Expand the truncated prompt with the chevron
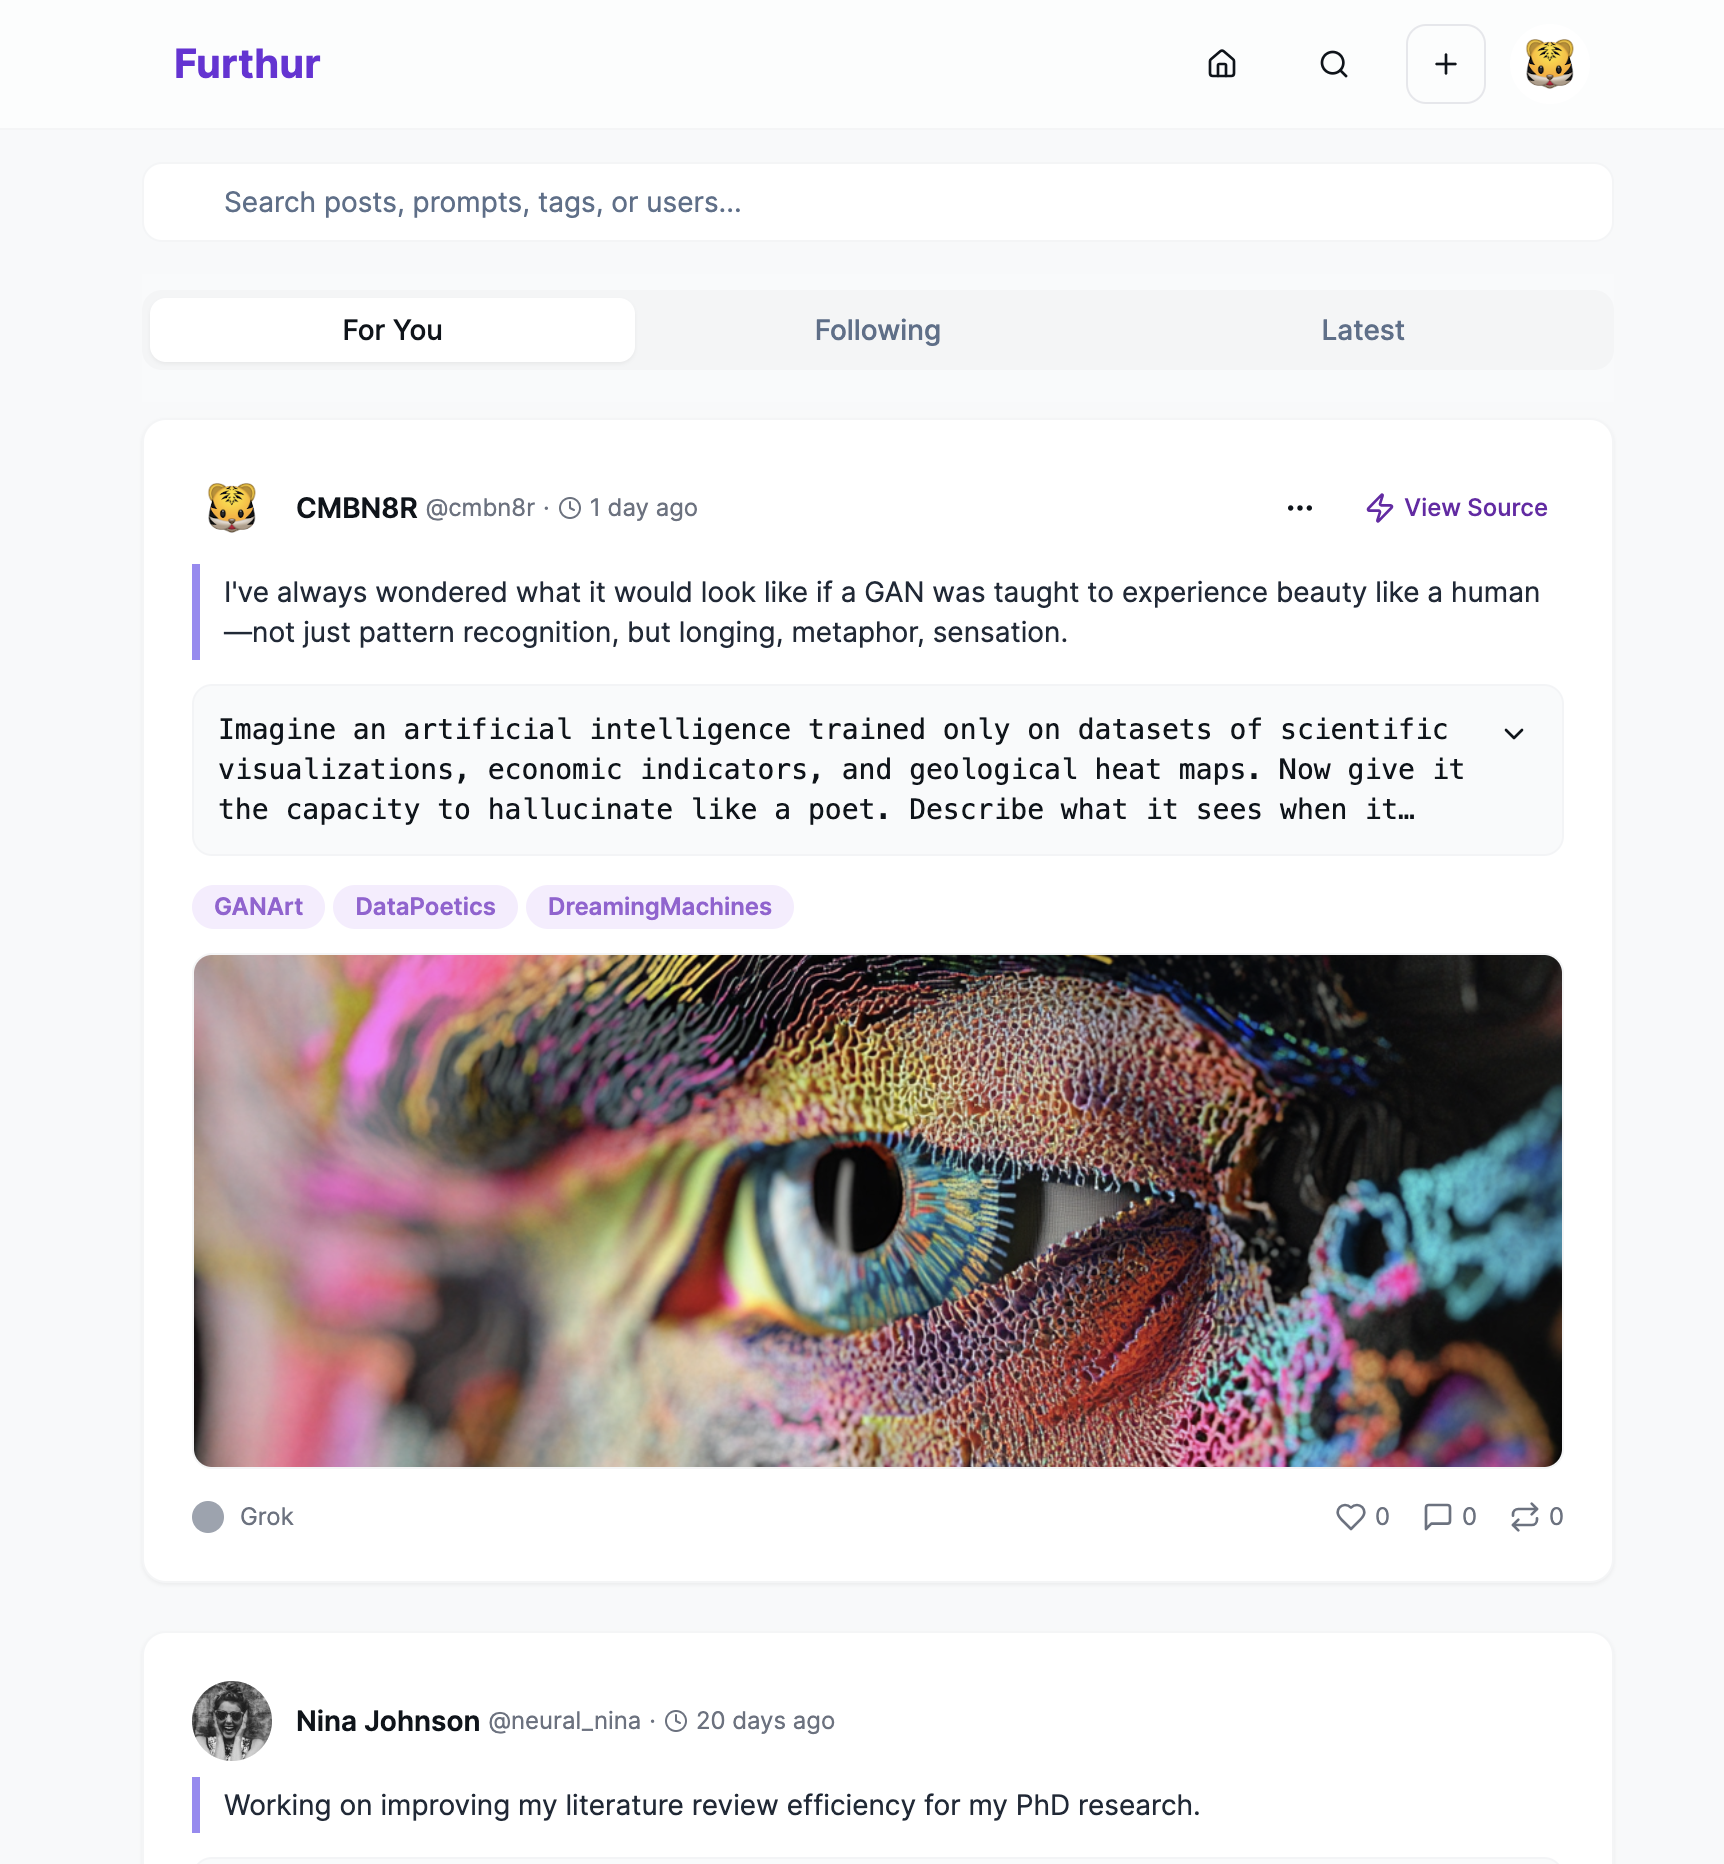 1514,733
